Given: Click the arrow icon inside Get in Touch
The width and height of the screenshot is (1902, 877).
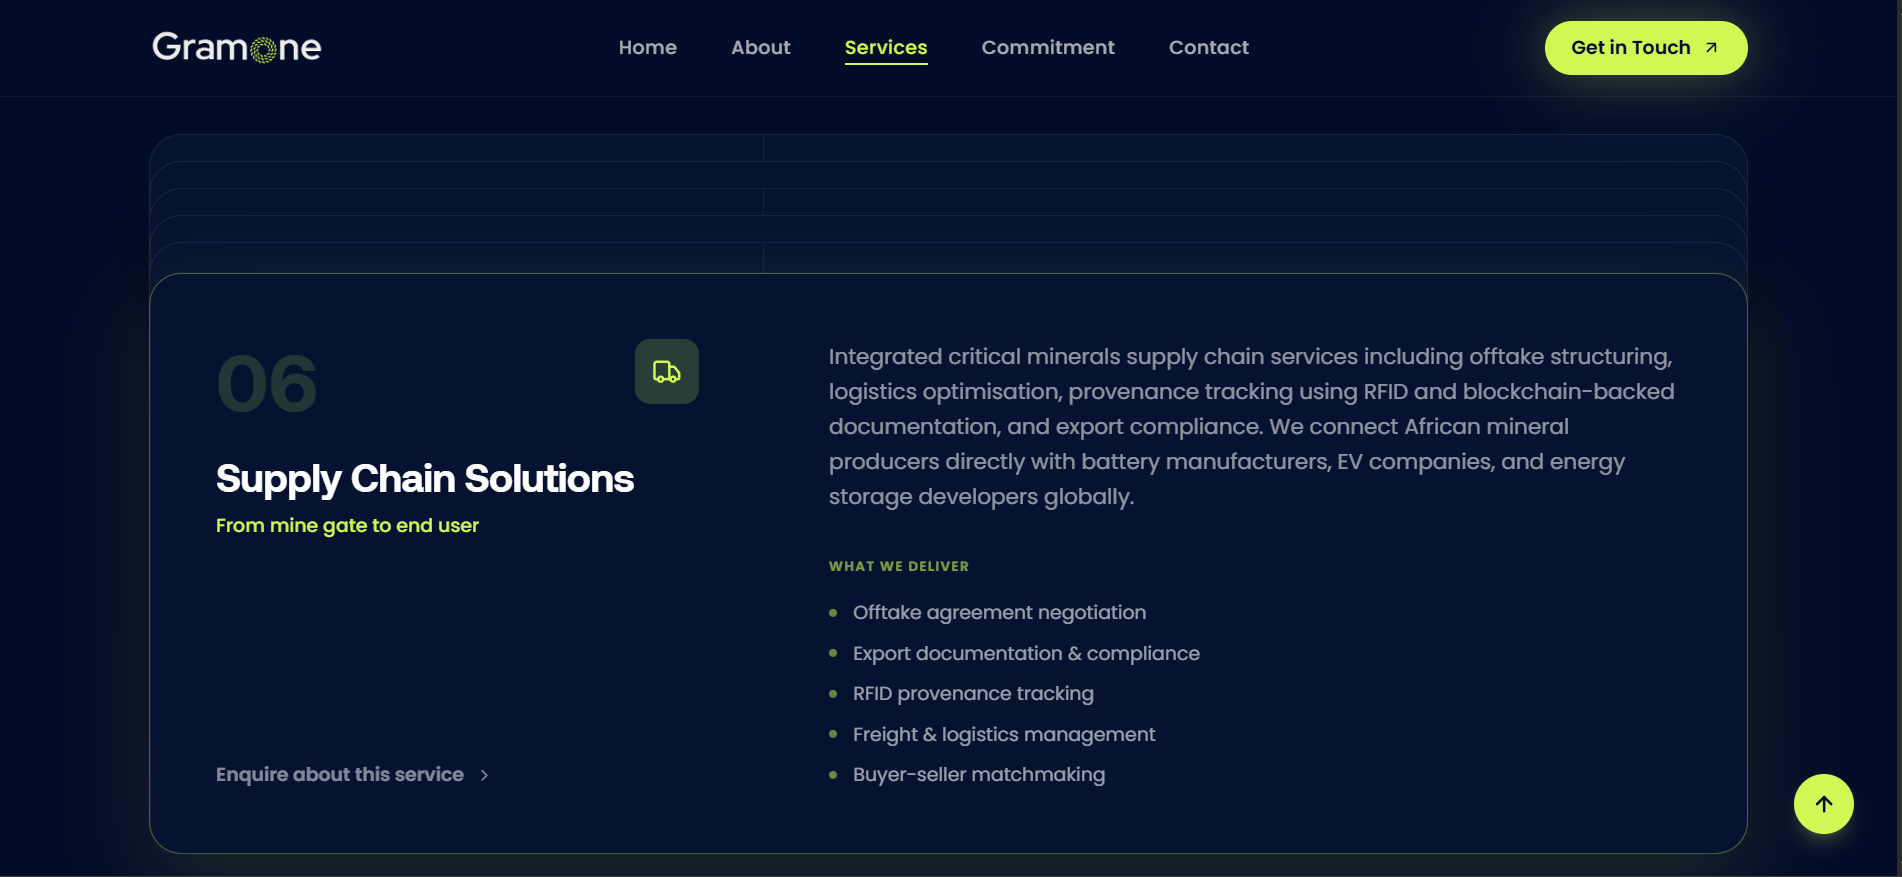Looking at the screenshot, I should click(x=1711, y=48).
